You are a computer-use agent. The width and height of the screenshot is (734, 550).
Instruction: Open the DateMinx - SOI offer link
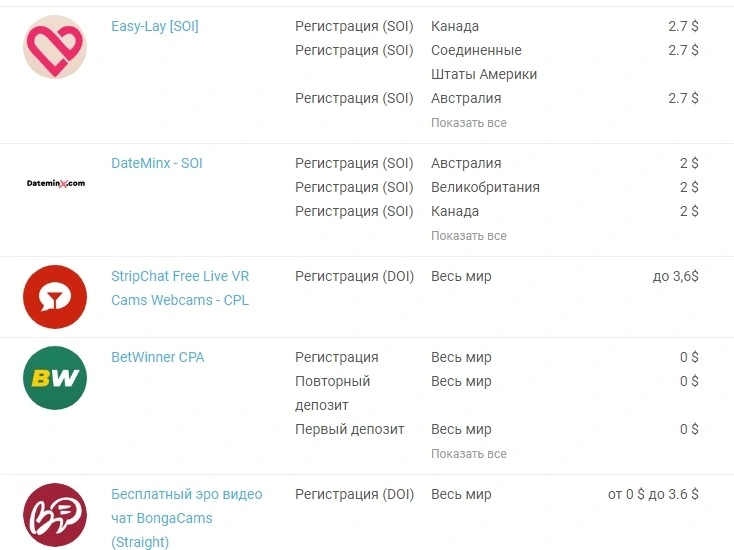[157, 163]
